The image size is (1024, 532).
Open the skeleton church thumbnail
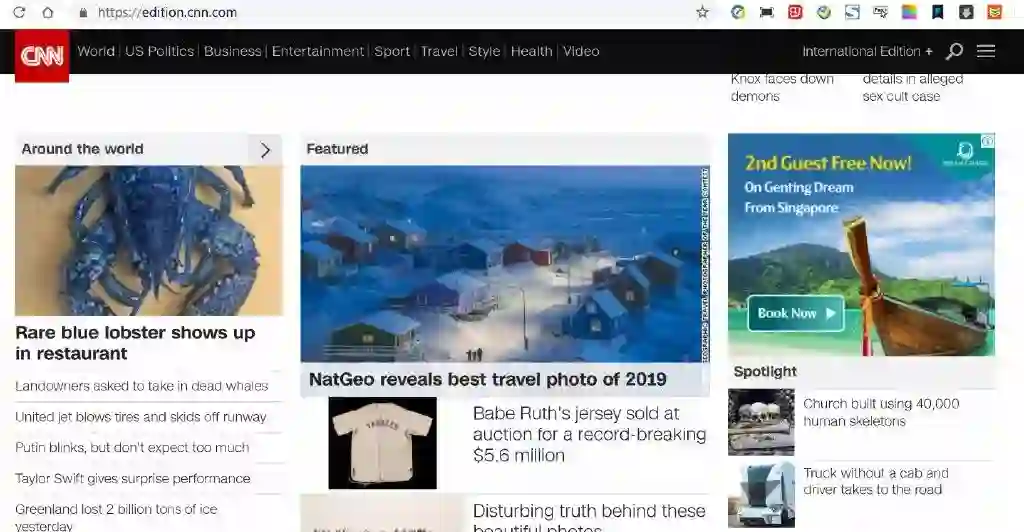tap(761, 422)
